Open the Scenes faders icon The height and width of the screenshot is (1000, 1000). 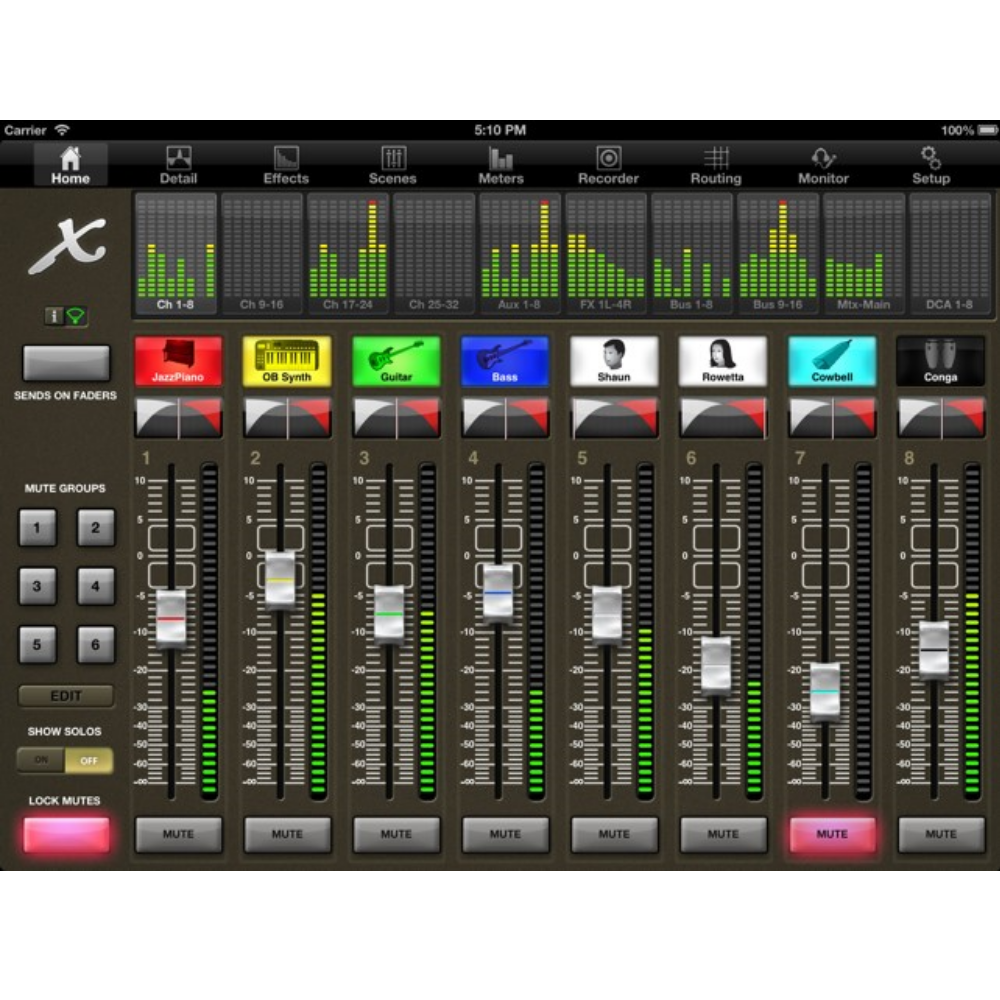393,159
